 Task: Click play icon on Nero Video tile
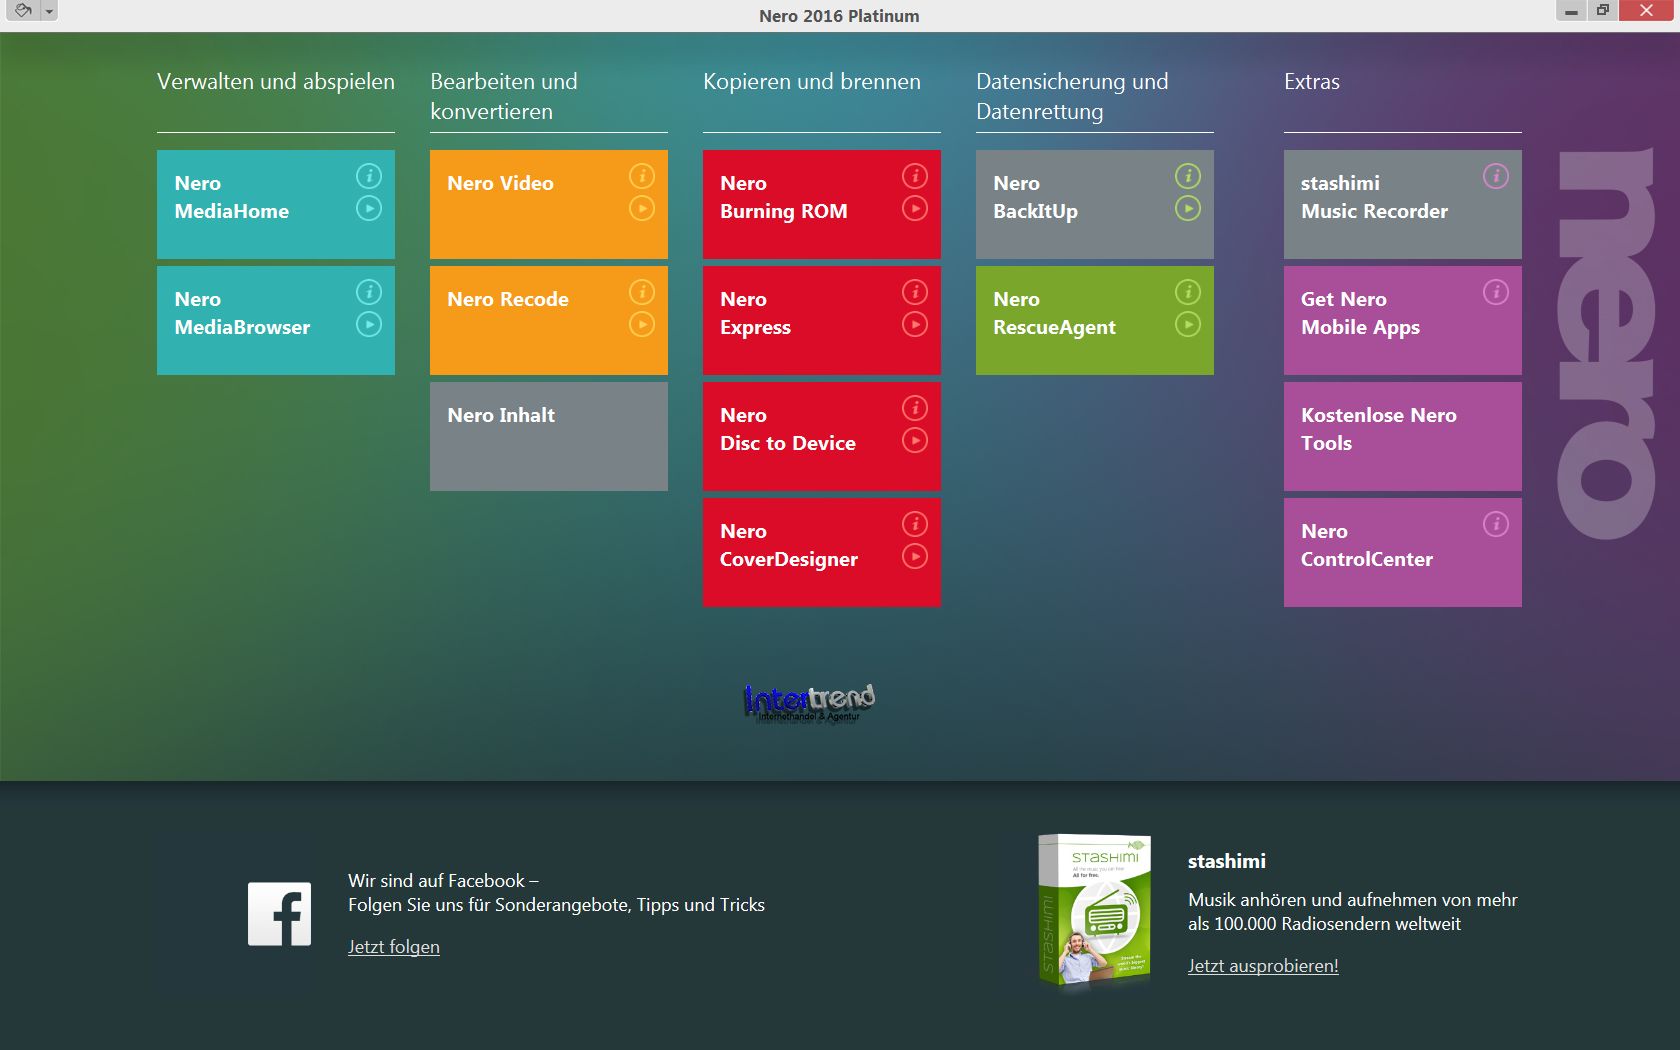(x=642, y=208)
